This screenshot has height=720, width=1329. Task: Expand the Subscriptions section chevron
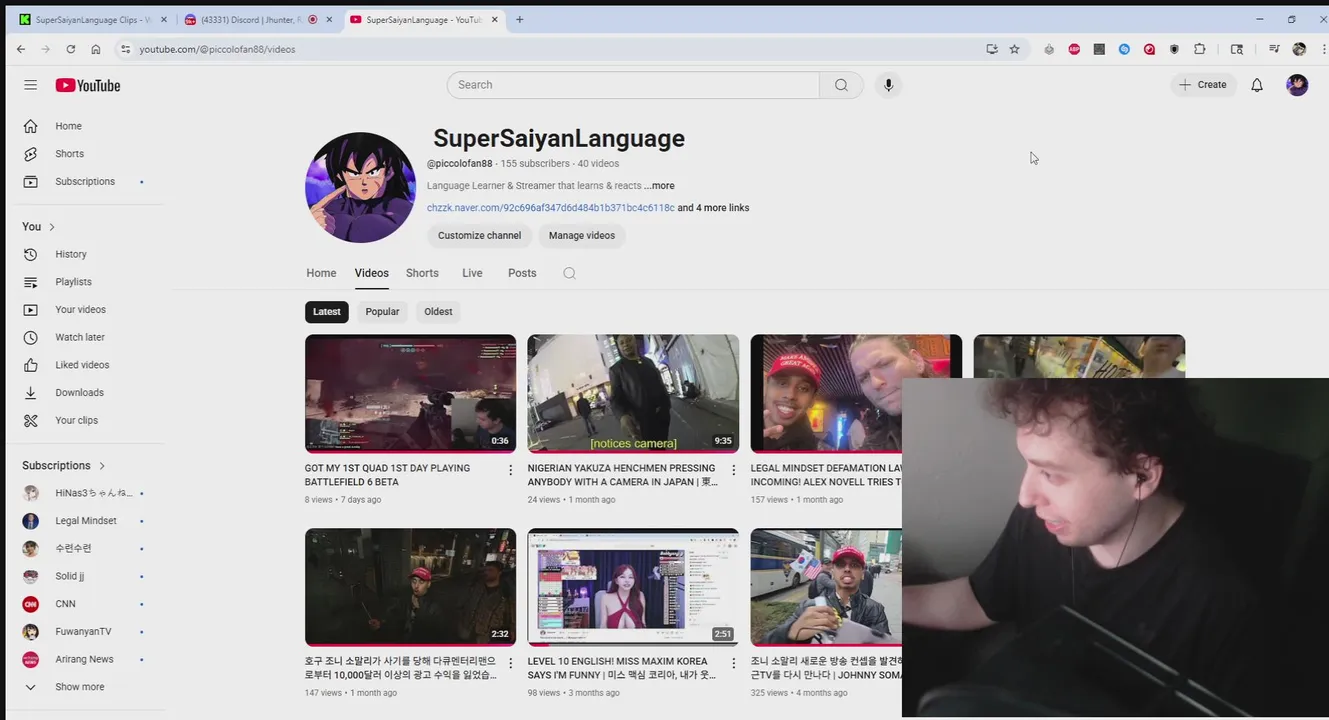[x=102, y=466]
